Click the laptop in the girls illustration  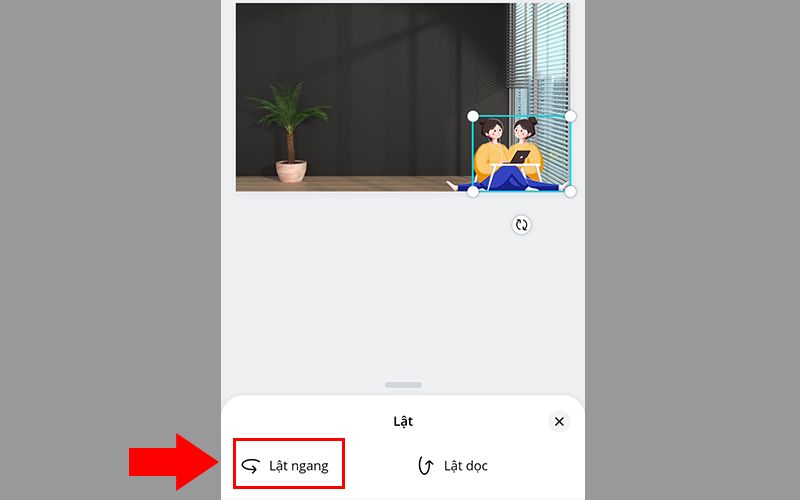point(519,157)
